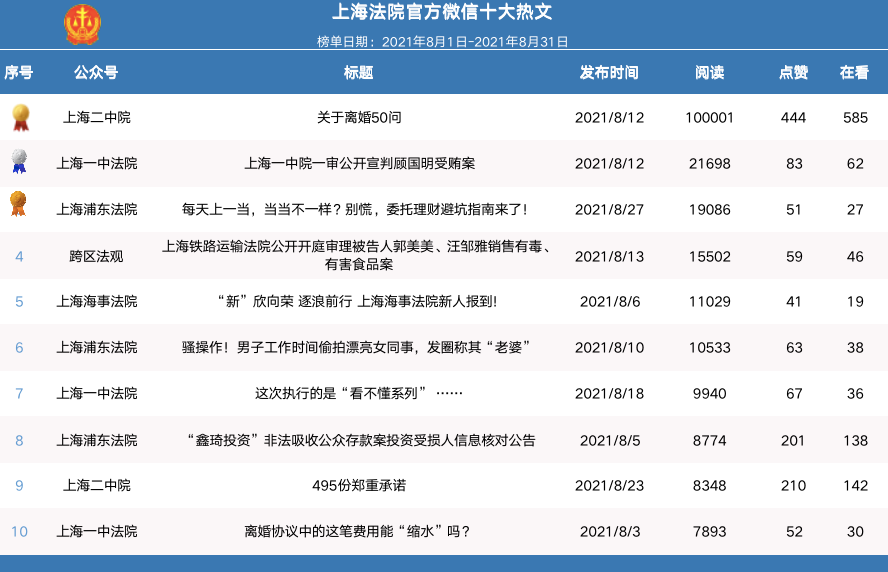The width and height of the screenshot is (888, 572).
Task: Open article 上海海事法院新人报到
Action: (358, 301)
